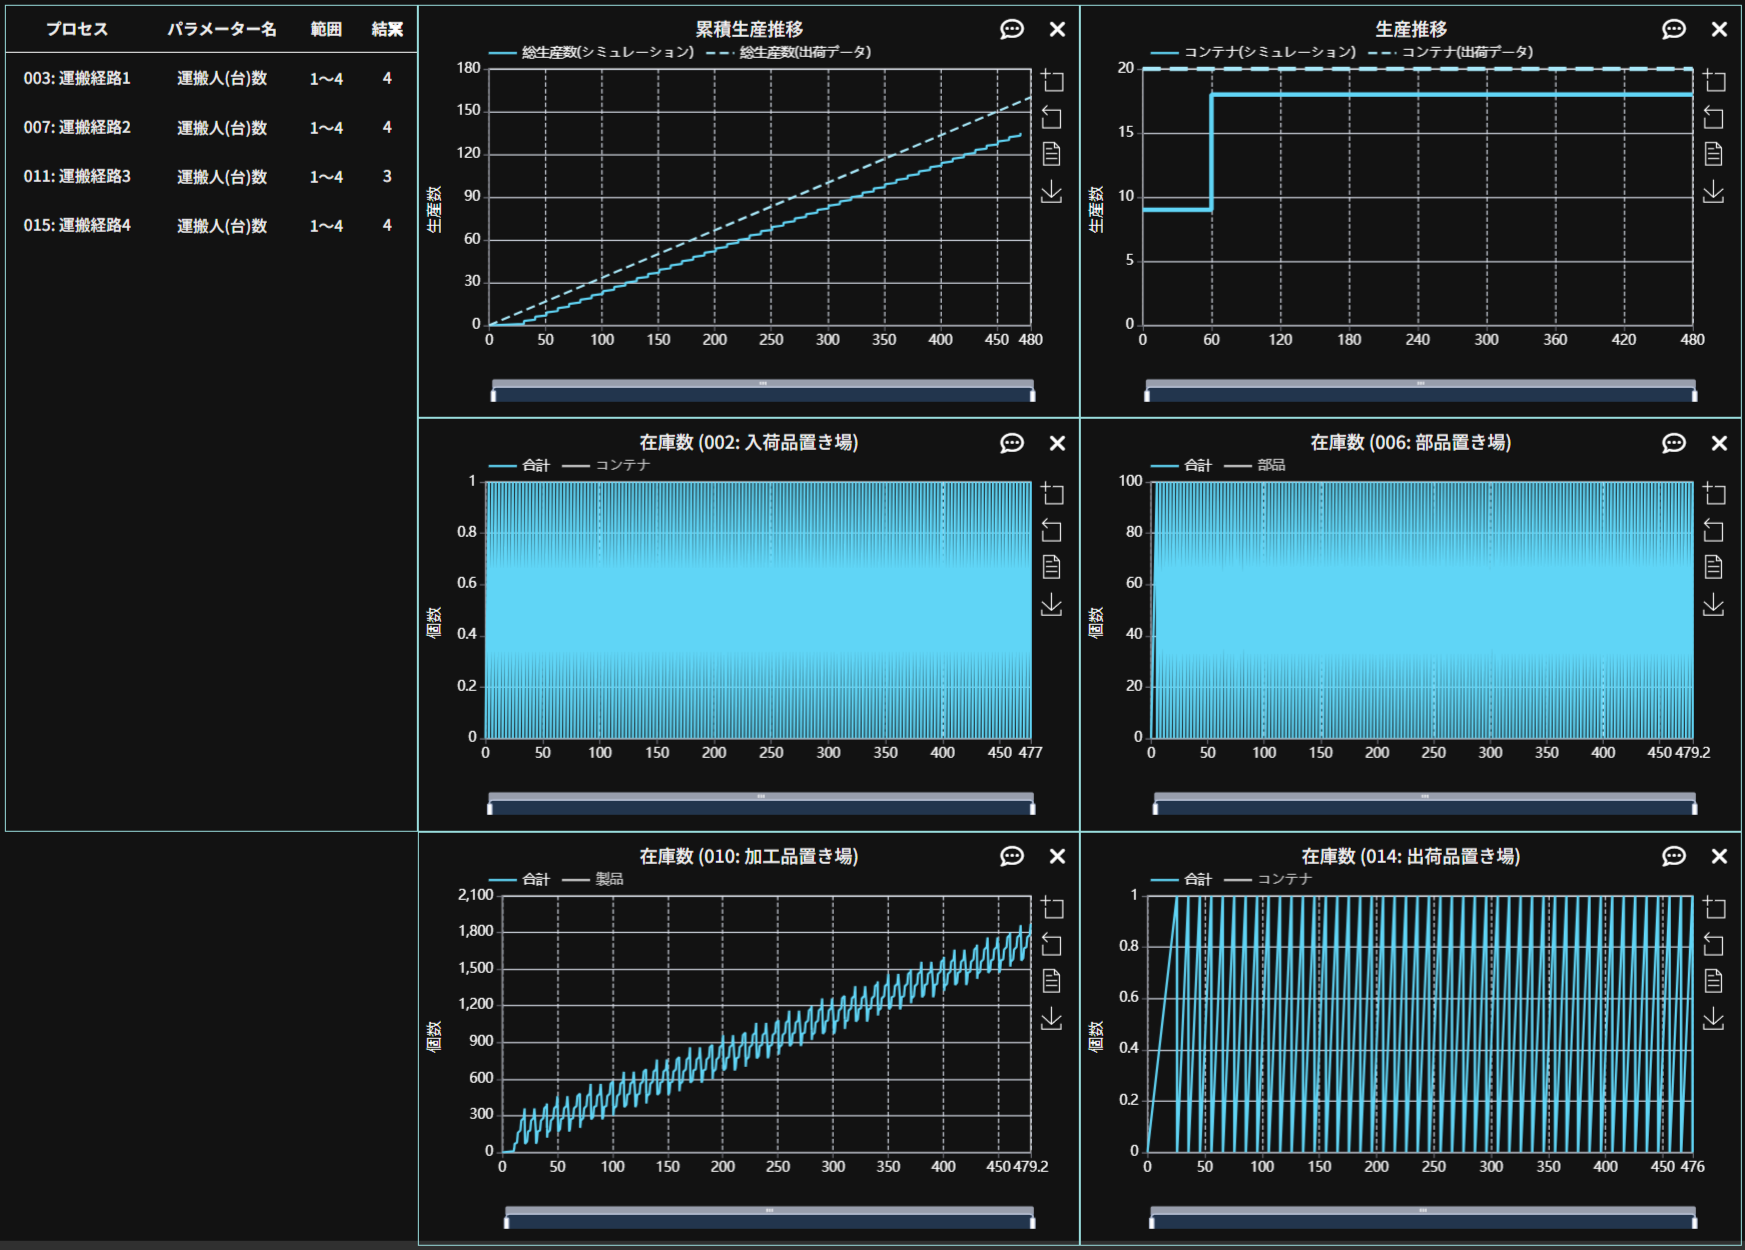The height and width of the screenshot is (1250, 1745).
Task: Enable area zoom tool on 生産推移 chart
Action: [1713, 81]
